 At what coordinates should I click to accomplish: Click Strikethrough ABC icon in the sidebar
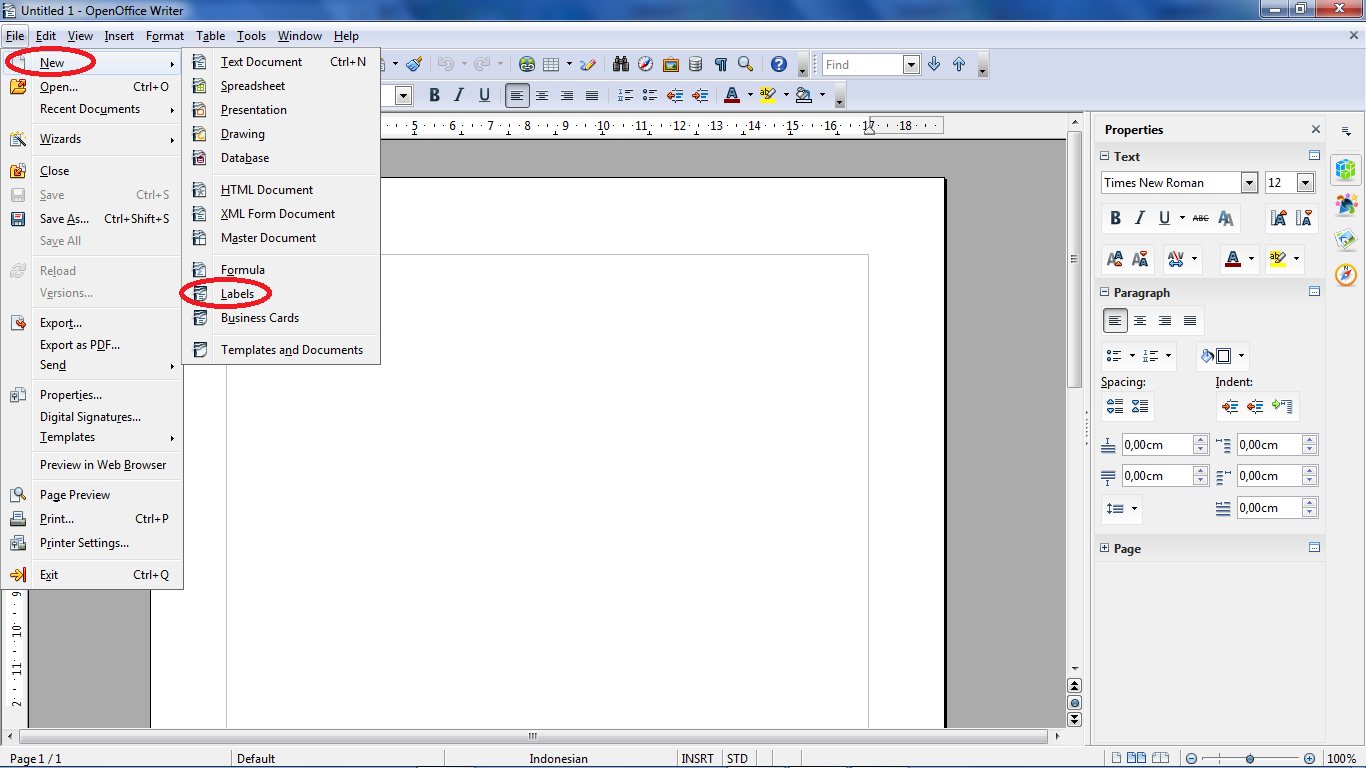point(1201,218)
